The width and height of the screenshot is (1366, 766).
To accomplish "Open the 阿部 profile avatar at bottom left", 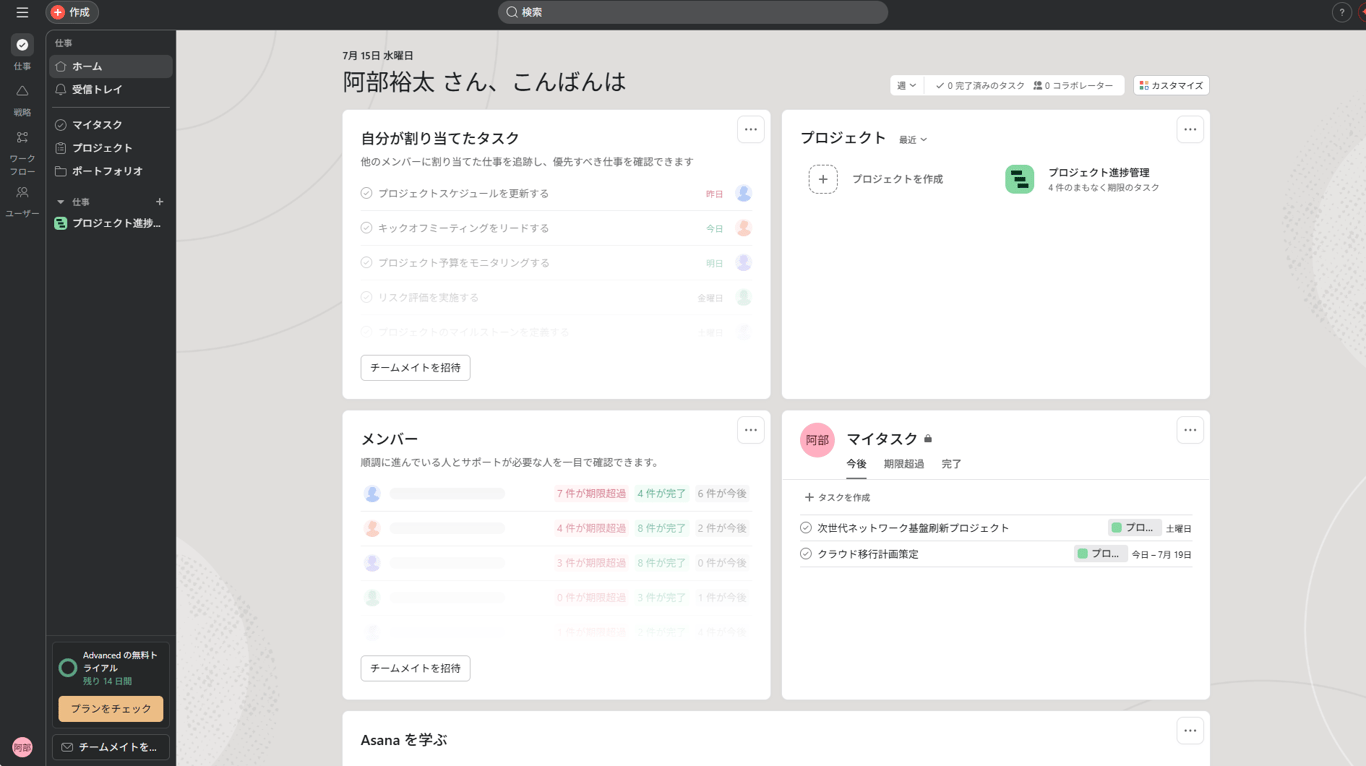I will (x=22, y=747).
